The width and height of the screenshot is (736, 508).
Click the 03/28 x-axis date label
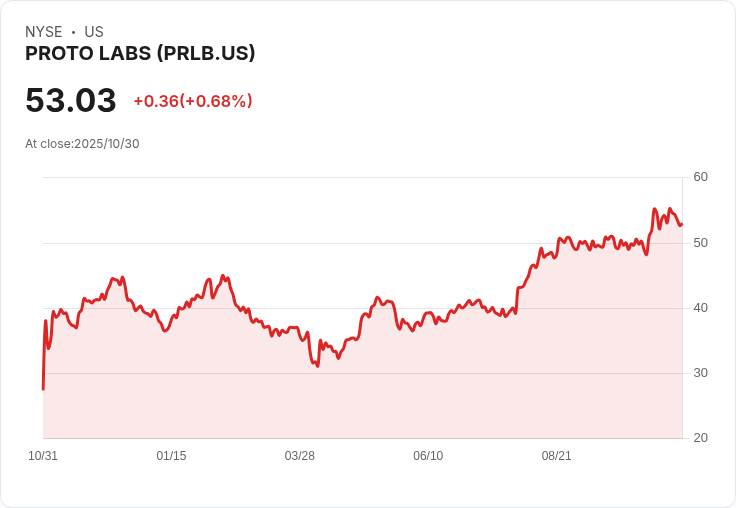[299, 455]
